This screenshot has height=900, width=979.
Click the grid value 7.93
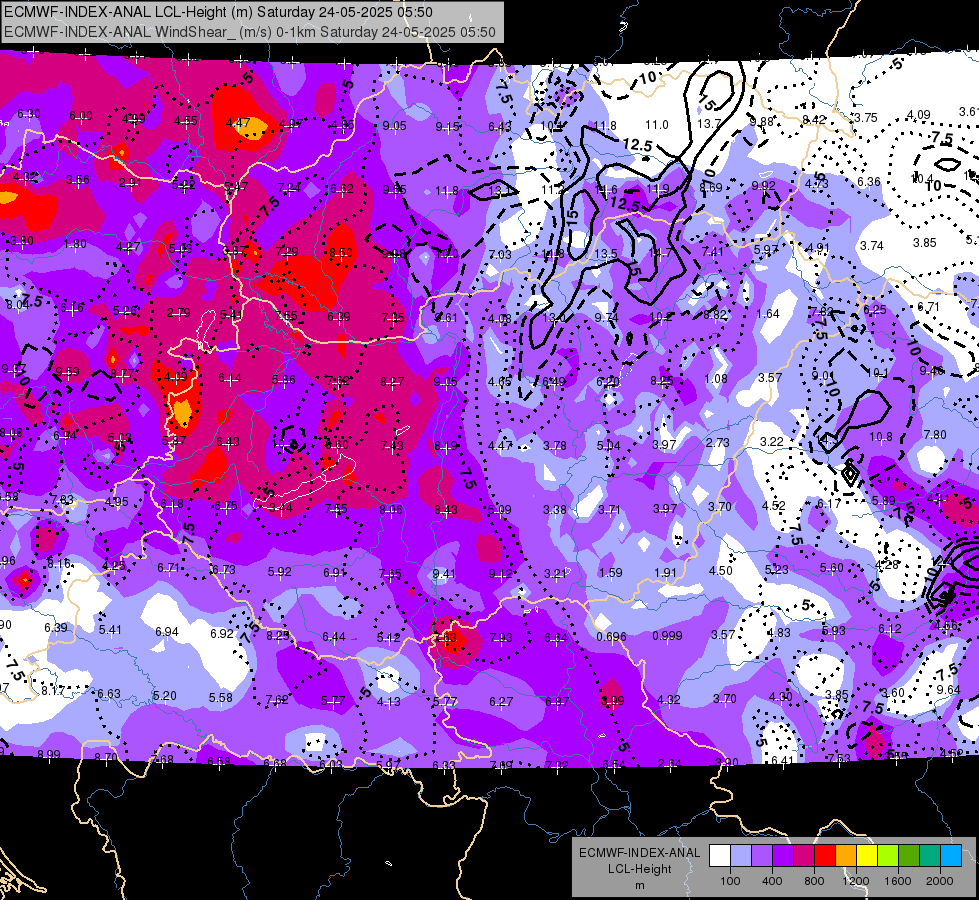[x=501, y=638]
